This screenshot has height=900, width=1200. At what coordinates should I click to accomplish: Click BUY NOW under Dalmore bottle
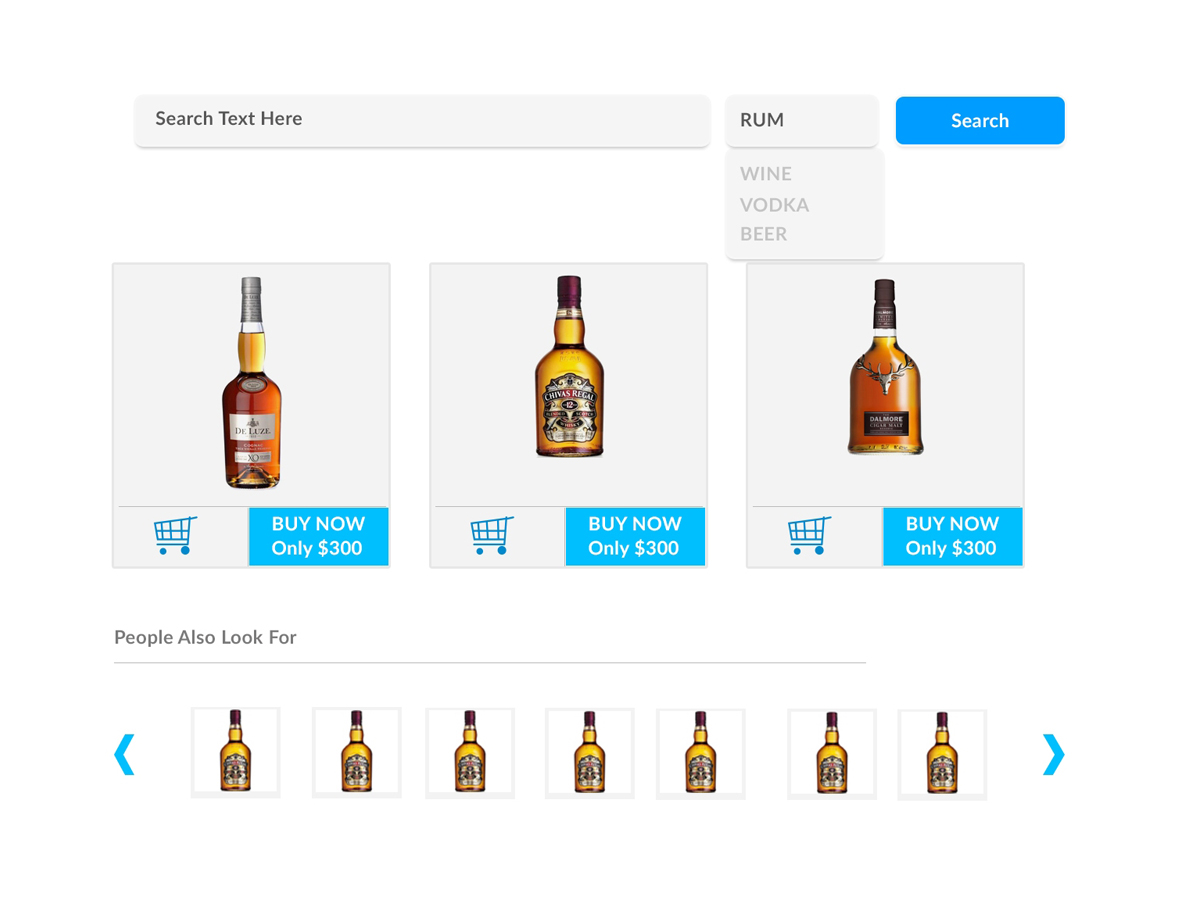coord(952,536)
